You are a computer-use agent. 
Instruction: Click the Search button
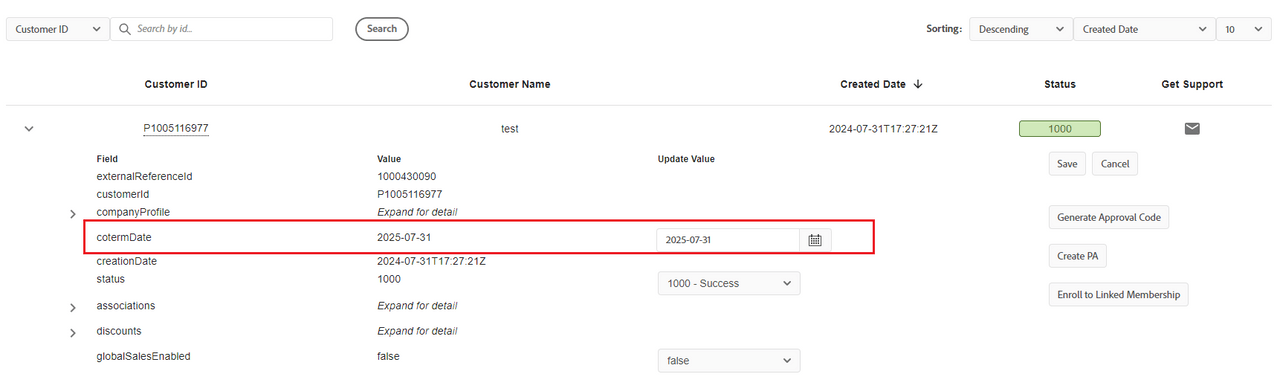(382, 29)
